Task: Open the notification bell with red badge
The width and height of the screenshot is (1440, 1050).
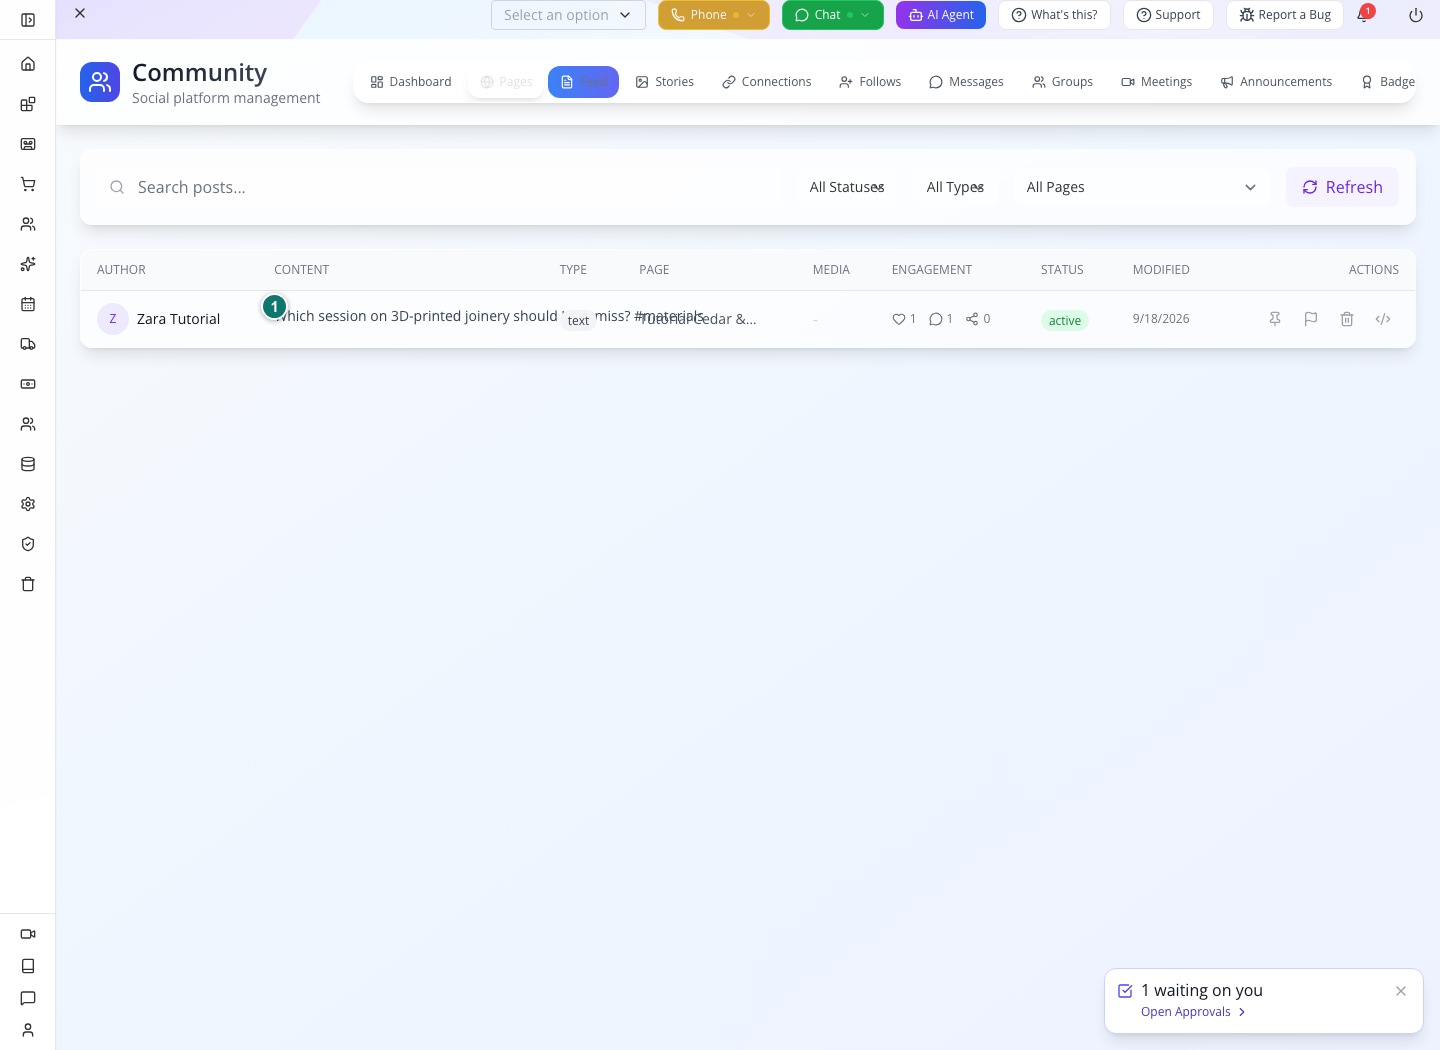Action: tap(1364, 14)
